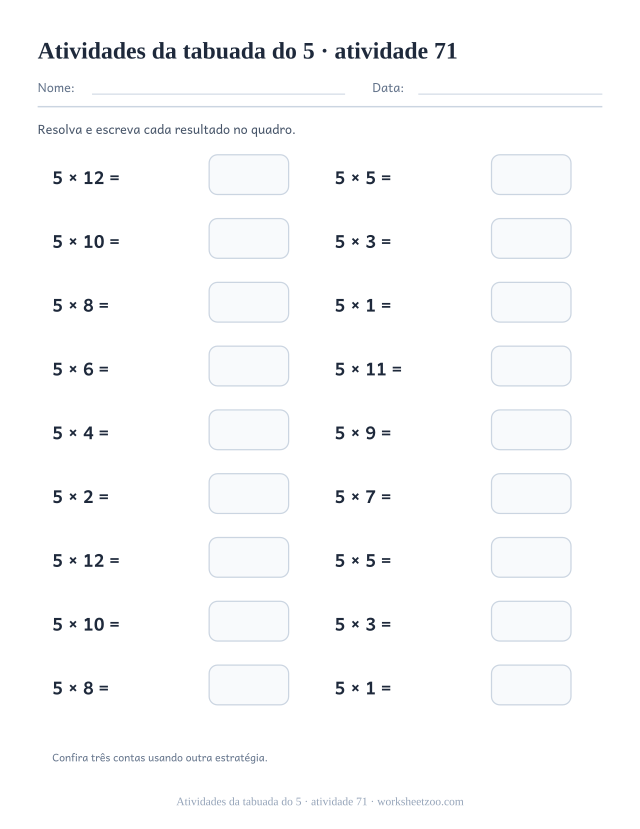This screenshot has height=829, width=640.
Task: Select answer box for last 5 × 1
Action: pyautogui.click(x=531, y=685)
